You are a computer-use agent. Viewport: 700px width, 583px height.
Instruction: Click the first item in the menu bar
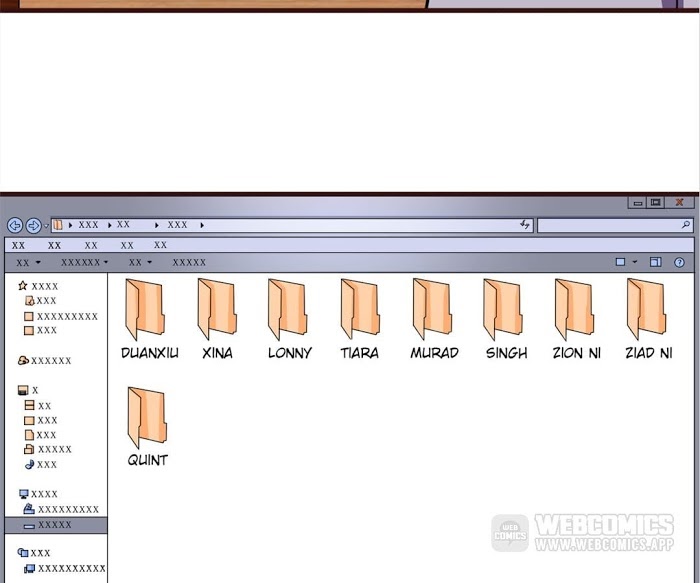tap(19, 245)
